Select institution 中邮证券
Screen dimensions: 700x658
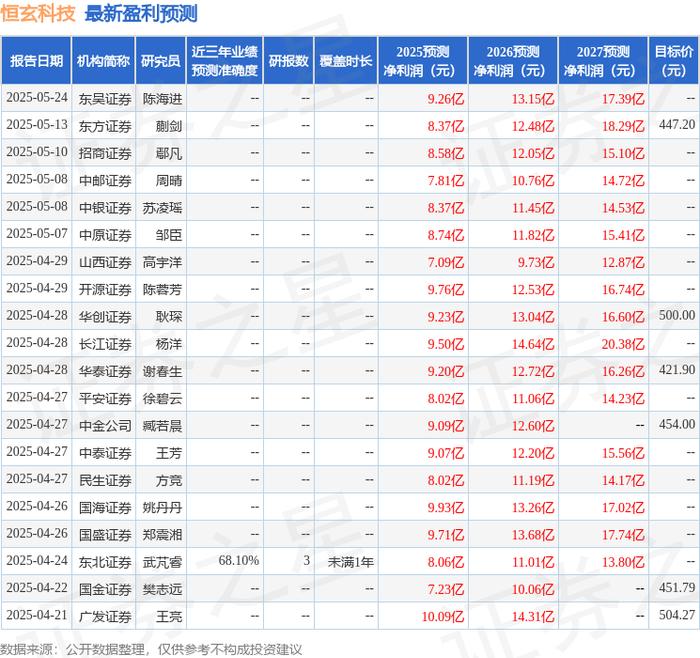[105, 180]
